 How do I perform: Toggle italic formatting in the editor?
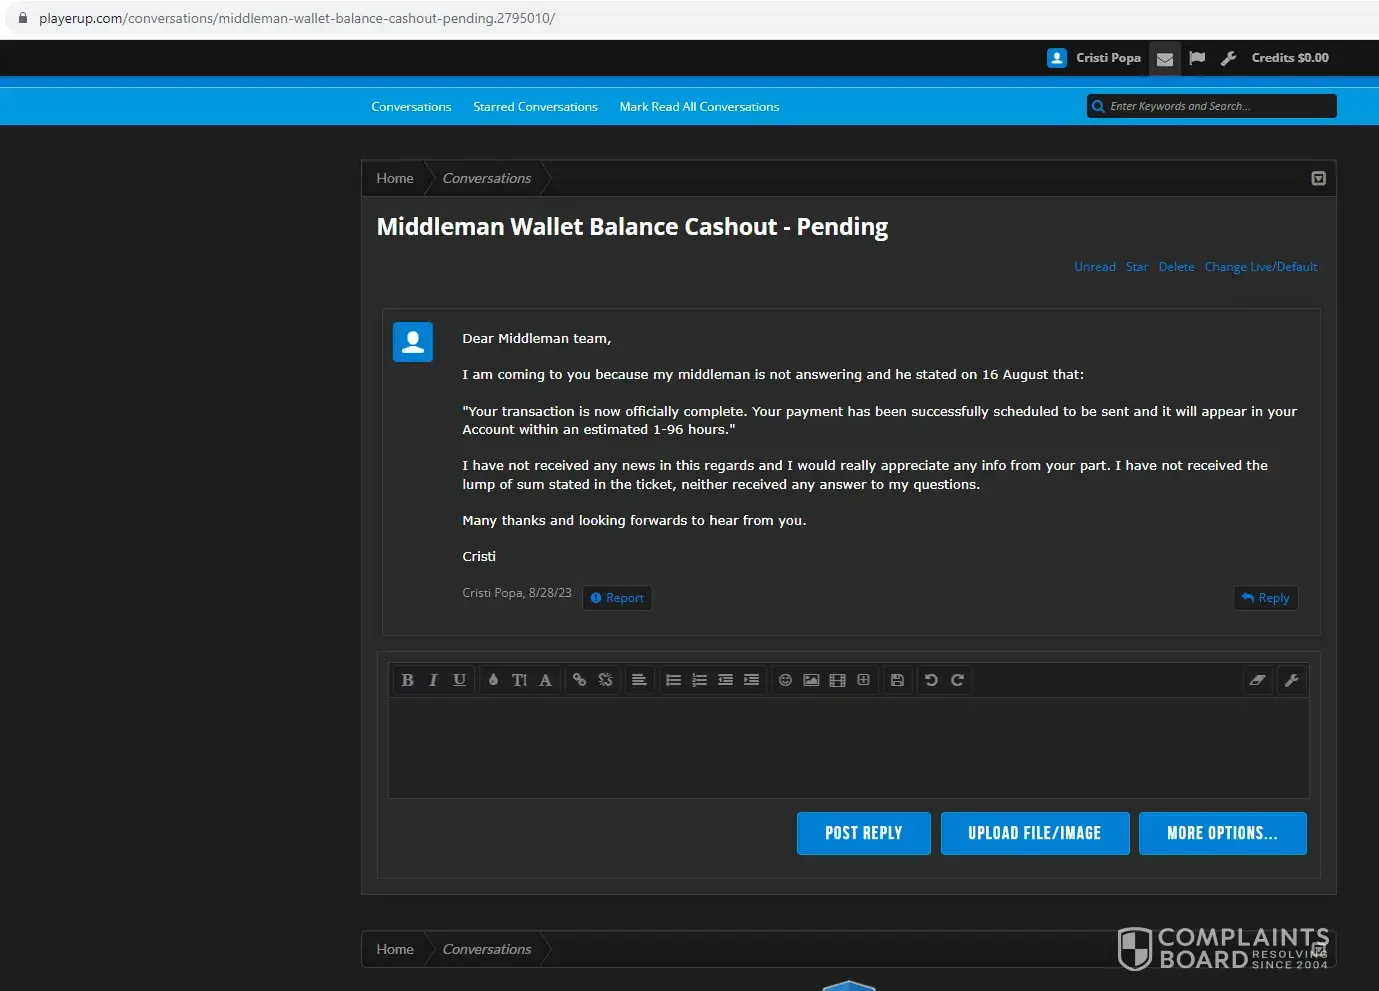[433, 680]
